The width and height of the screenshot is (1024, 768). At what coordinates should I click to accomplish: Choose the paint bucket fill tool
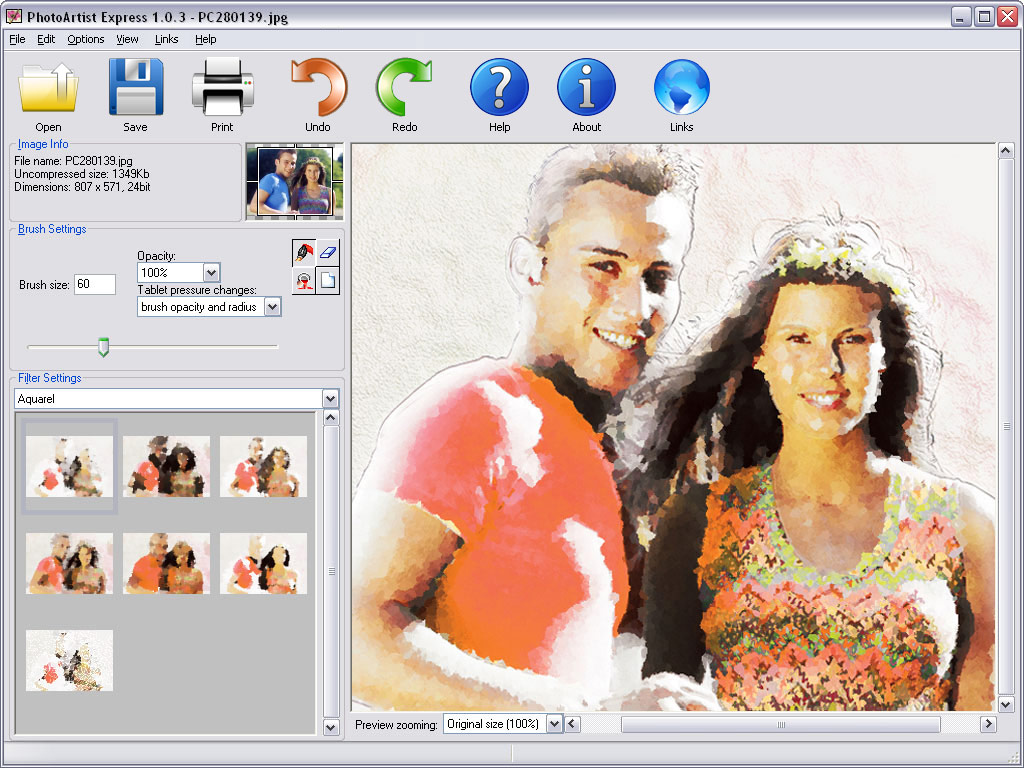point(304,281)
